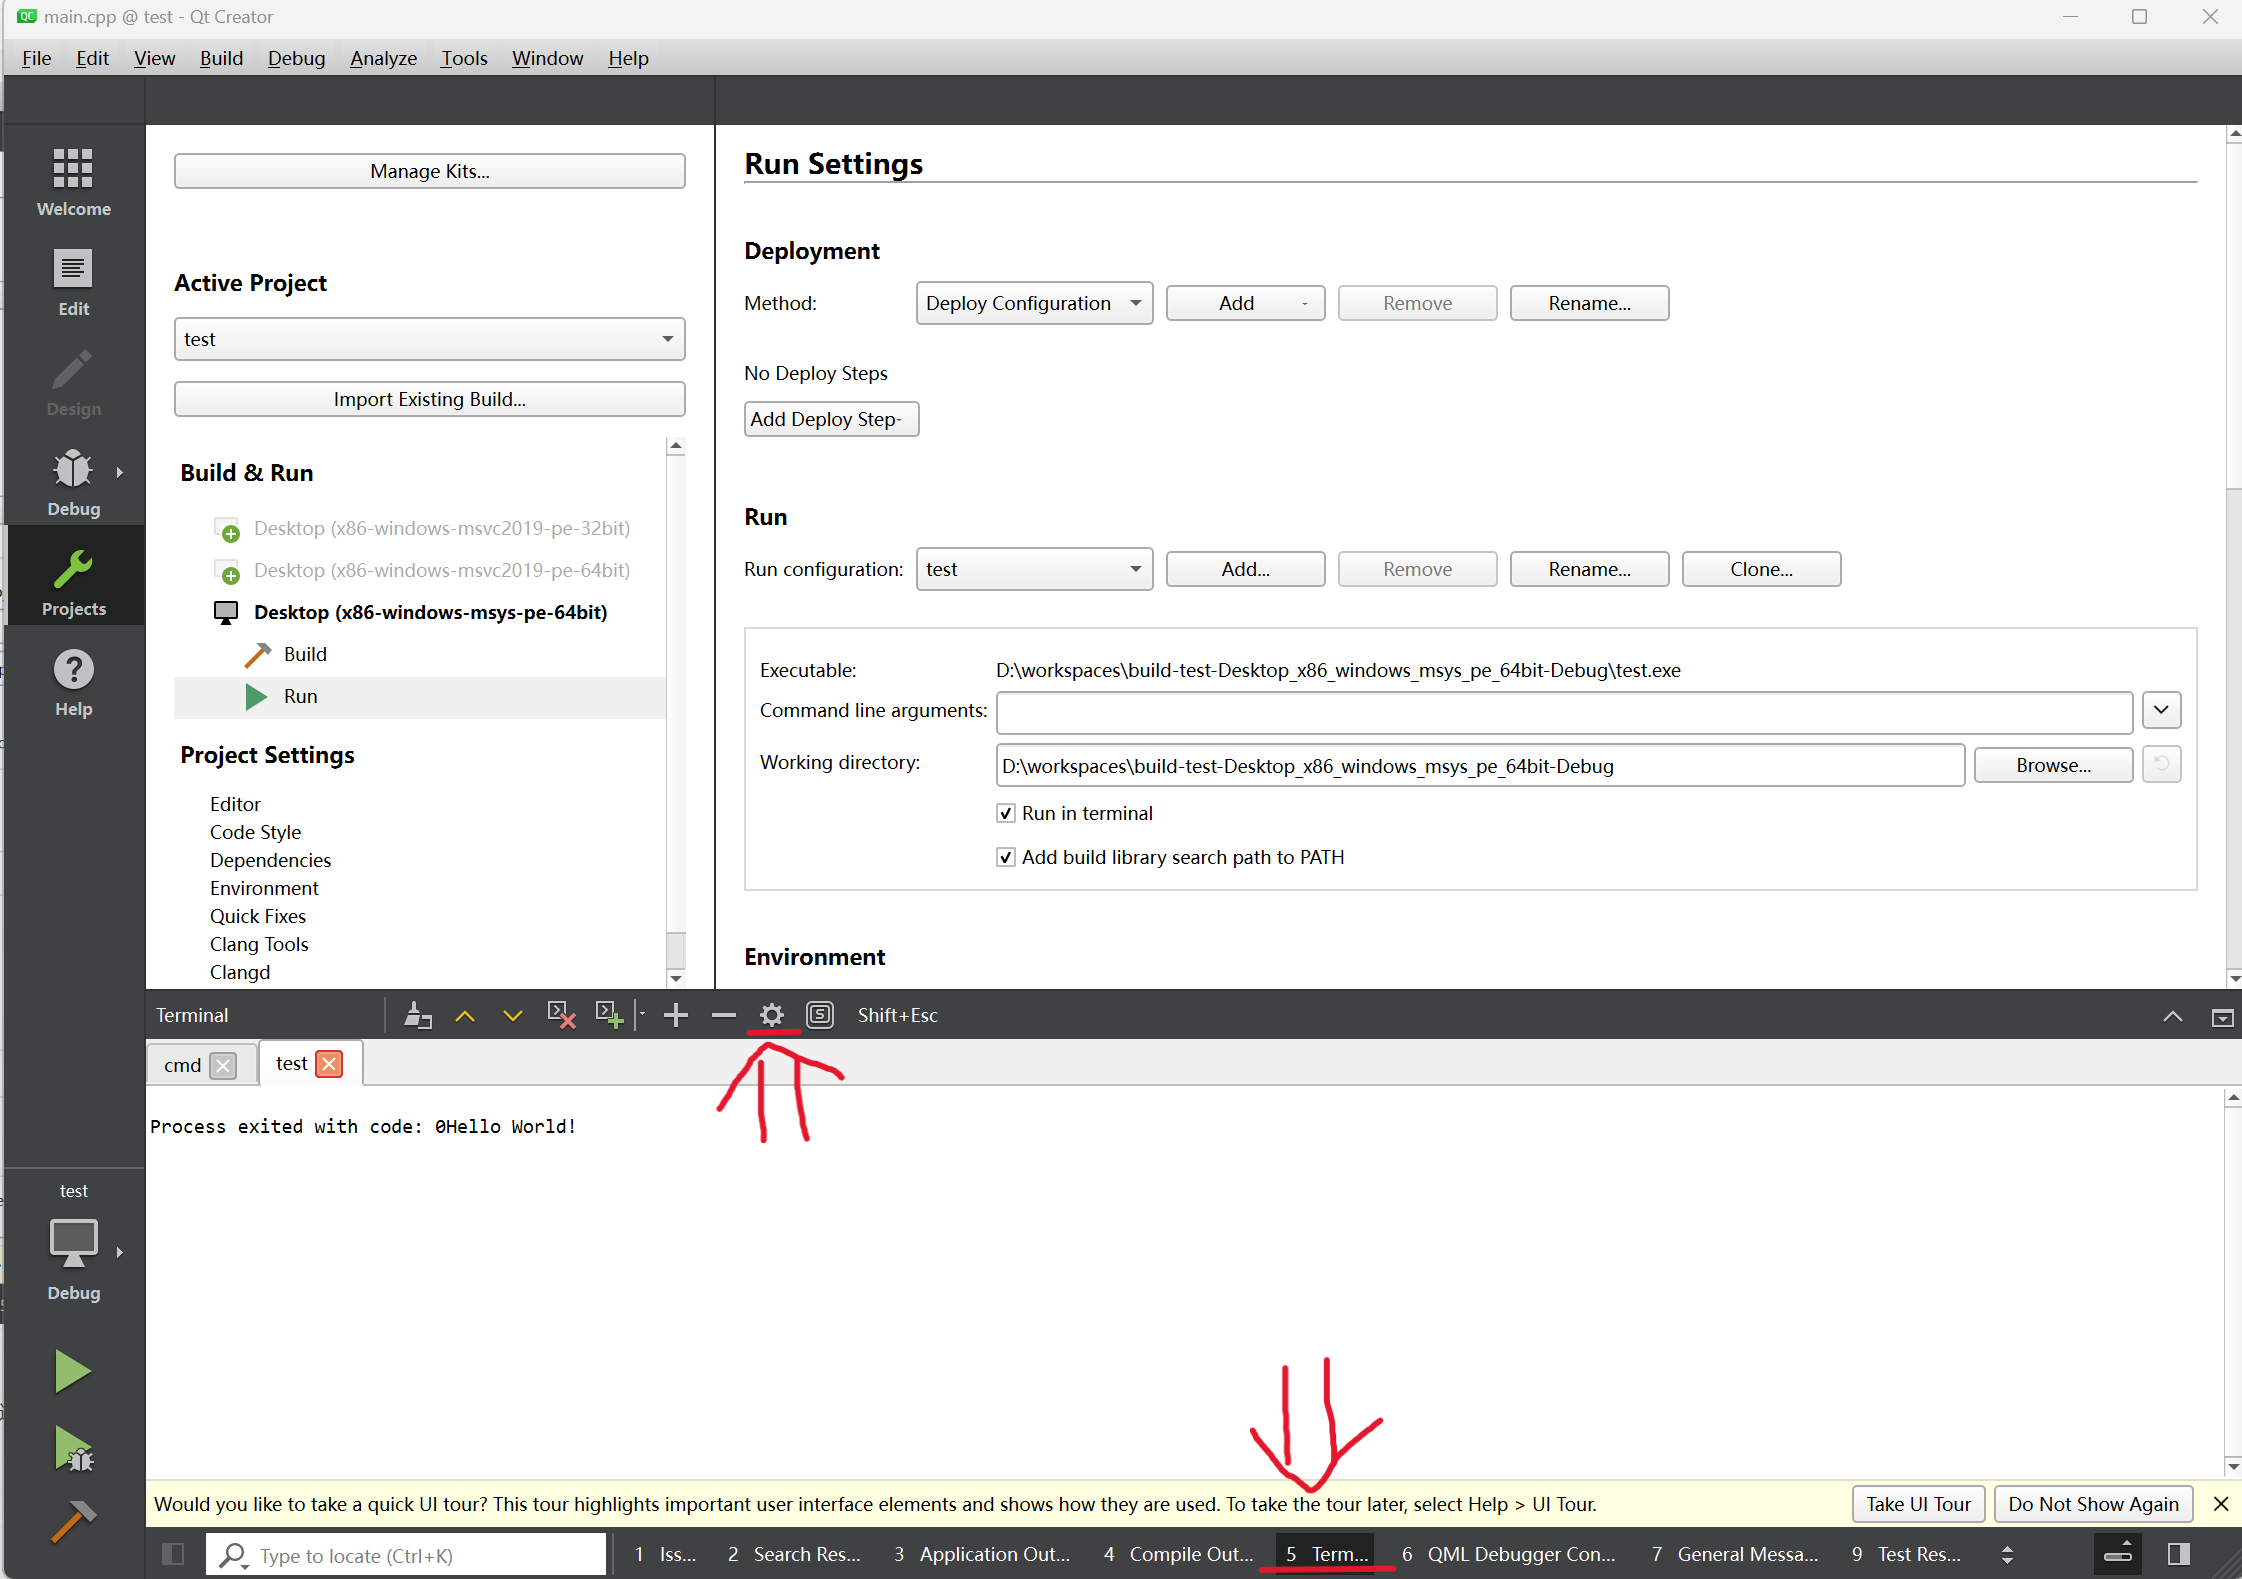Open new terminal shell options arrow
This screenshot has width=2242, height=1579.
[x=641, y=1016]
